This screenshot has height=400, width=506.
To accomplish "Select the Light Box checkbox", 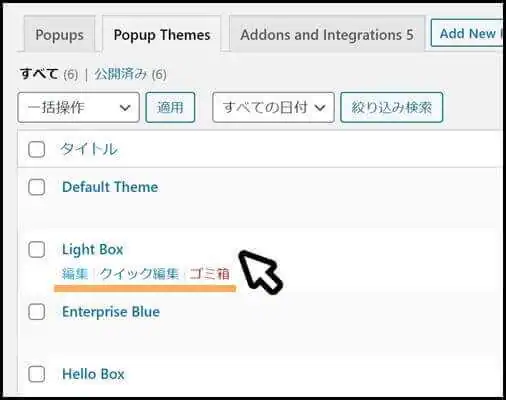I will tap(37, 249).
